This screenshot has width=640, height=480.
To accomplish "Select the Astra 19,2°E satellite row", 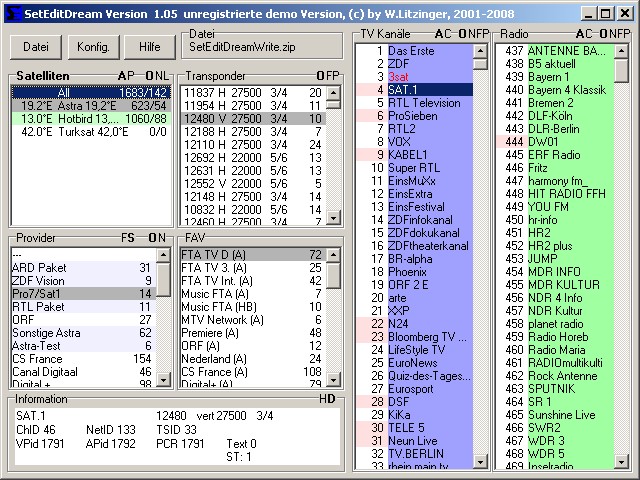I will pyautogui.click(x=91, y=106).
